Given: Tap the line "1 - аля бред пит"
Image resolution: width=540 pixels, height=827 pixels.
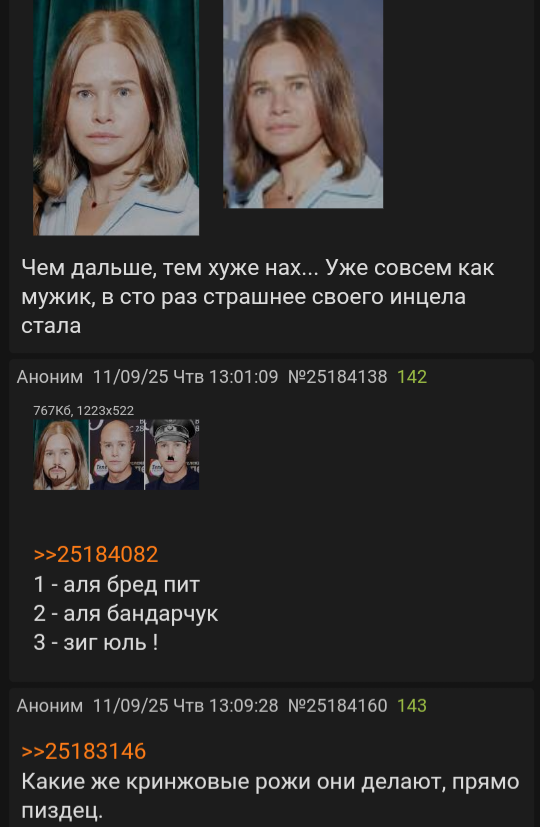Looking at the screenshot, I should [x=117, y=584].
